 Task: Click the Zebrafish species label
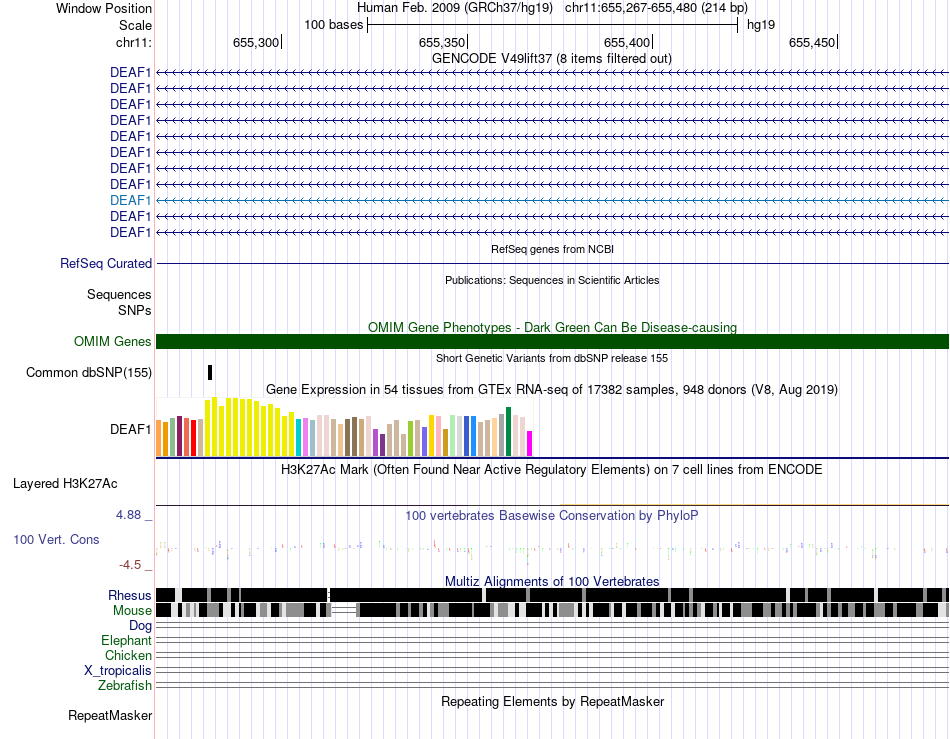coord(125,686)
